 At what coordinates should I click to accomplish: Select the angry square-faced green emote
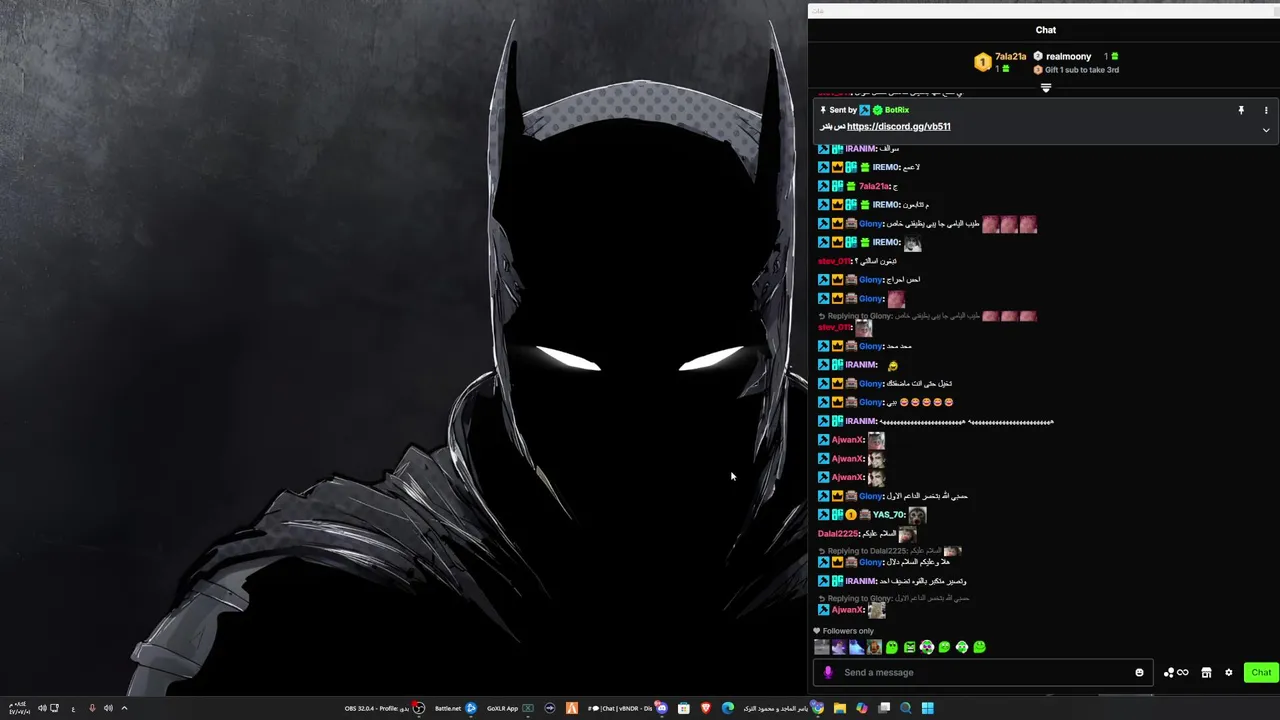(909, 647)
